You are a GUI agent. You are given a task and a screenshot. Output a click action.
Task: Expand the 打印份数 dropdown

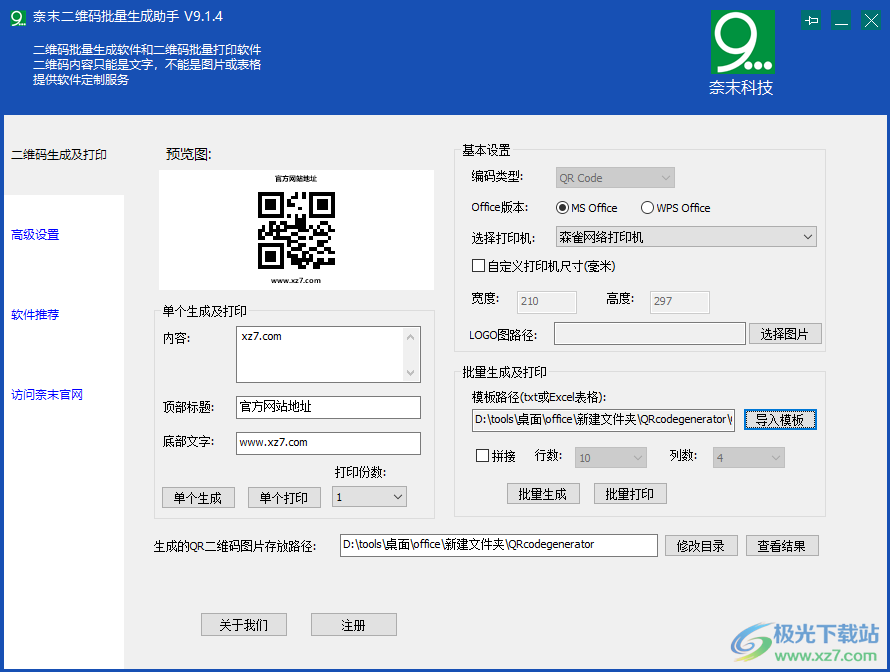click(370, 497)
